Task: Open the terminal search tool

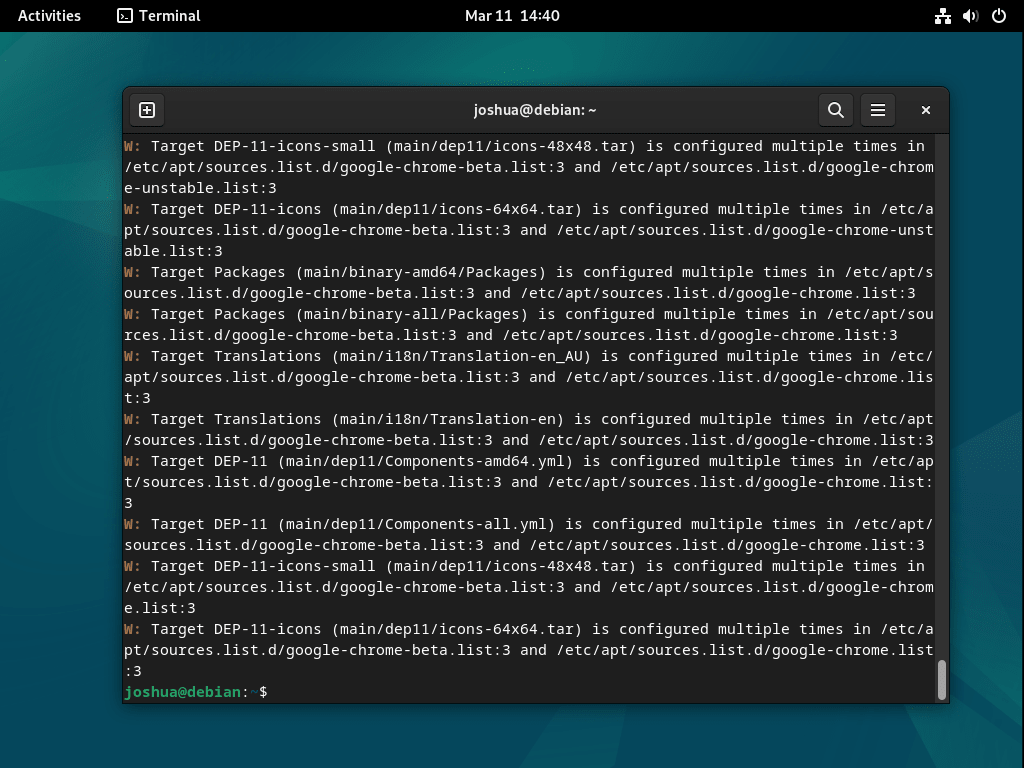Action: point(835,110)
